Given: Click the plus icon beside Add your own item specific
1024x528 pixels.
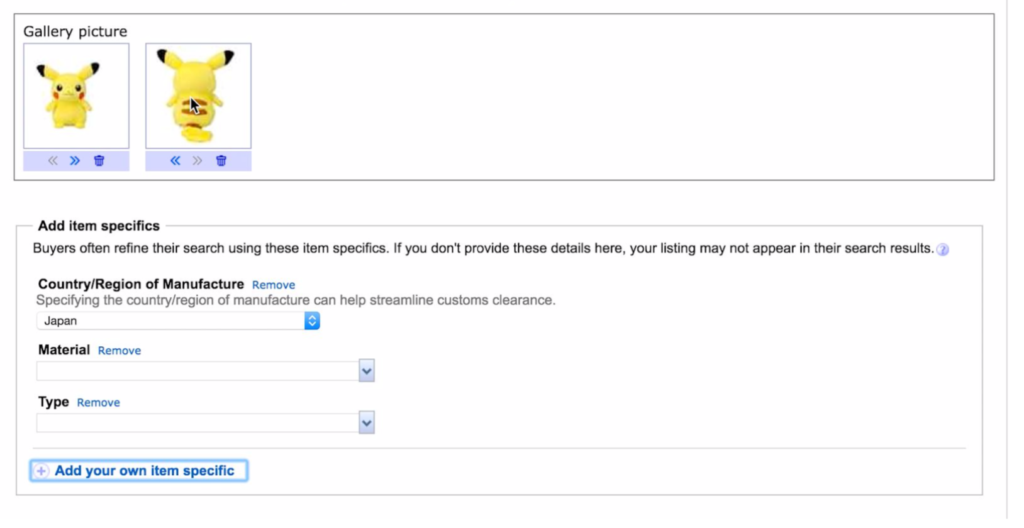Looking at the screenshot, I should pyautogui.click(x=41, y=471).
